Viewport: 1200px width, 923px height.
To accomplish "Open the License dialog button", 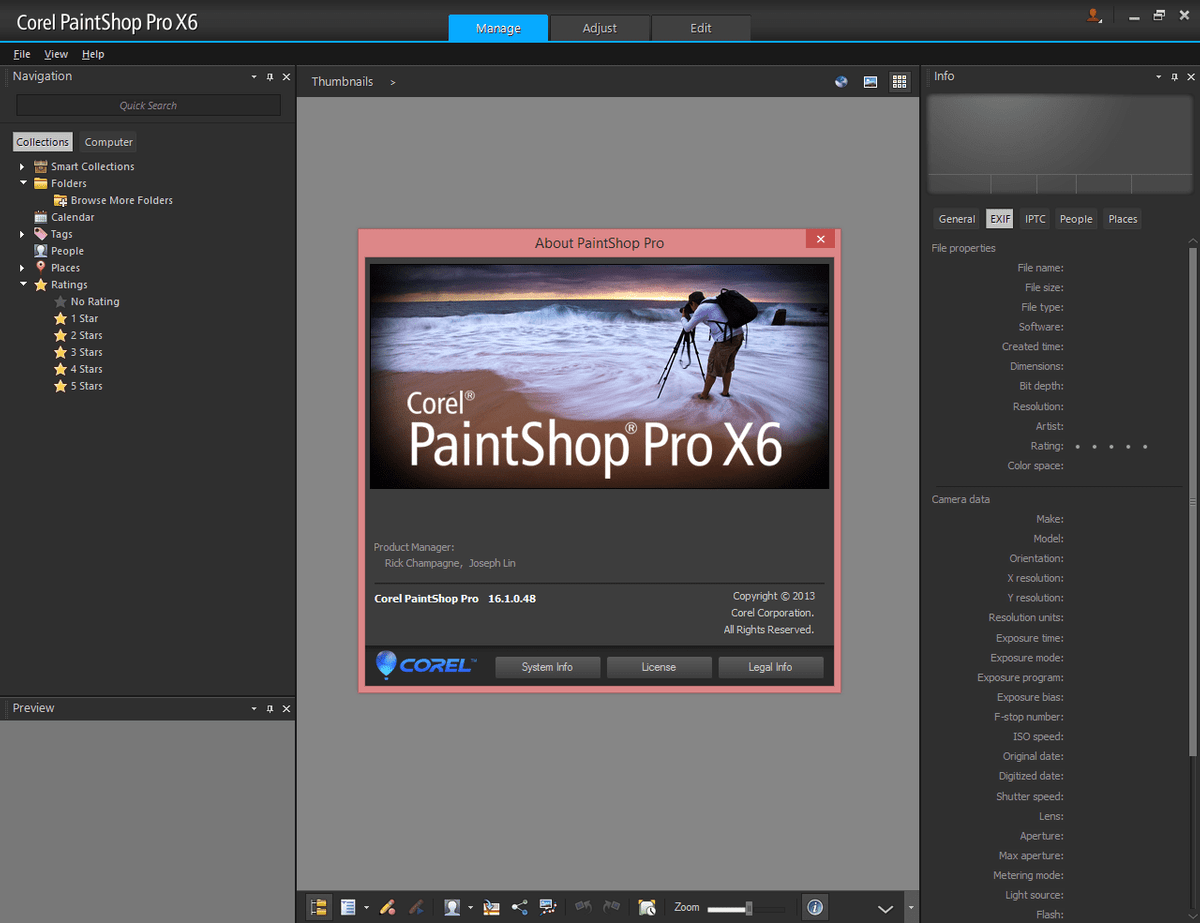I will pyautogui.click(x=659, y=666).
